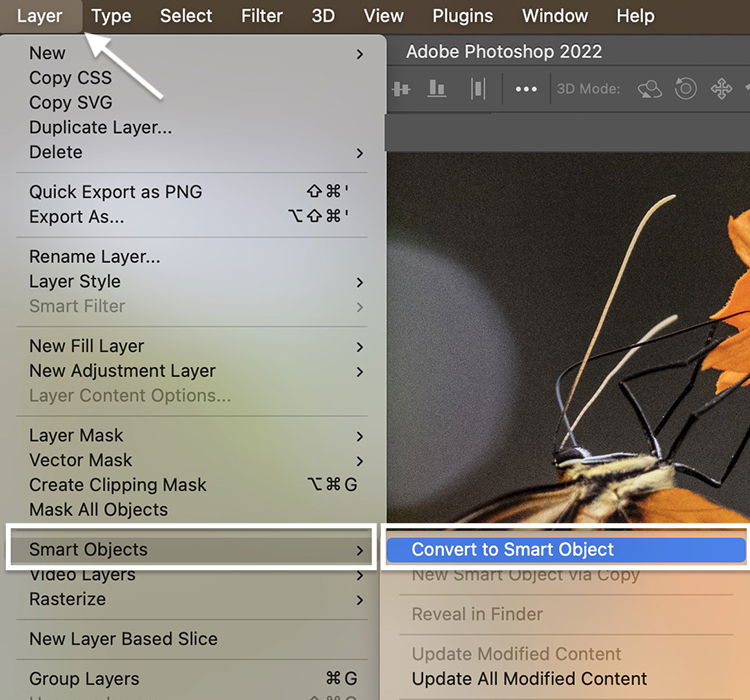750x700 pixels.
Task: Expand the New submenu arrow
Action: (360, 53)
